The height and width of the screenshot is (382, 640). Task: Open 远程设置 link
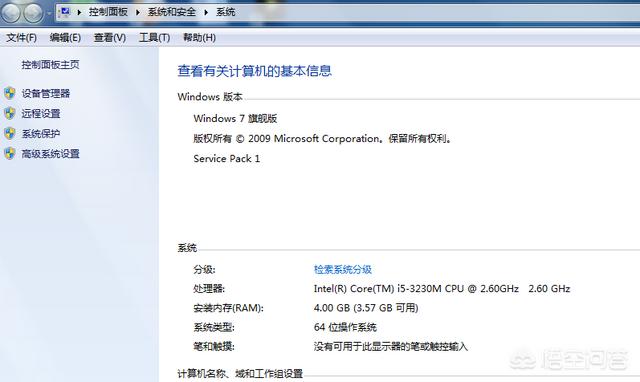(41, 113)
